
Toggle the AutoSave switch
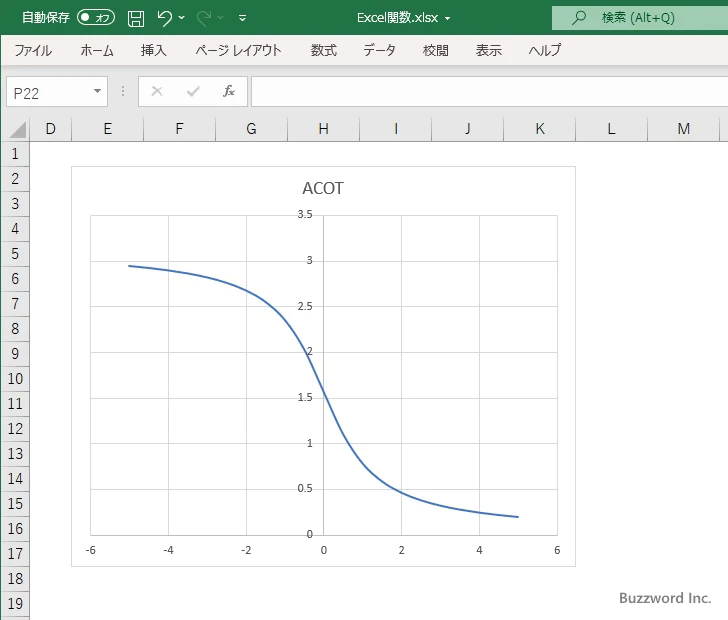click(96, 18)
